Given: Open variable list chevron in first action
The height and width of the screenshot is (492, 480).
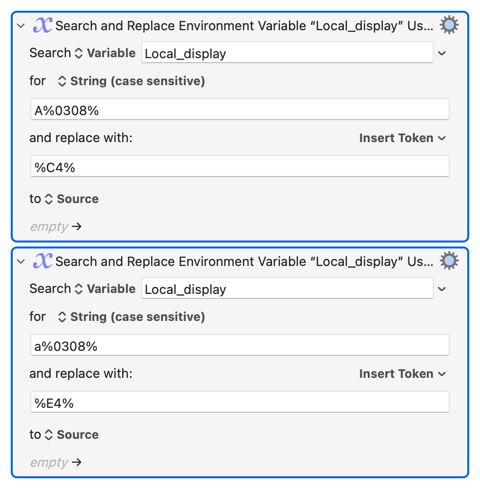Looking at the screenshot, I should coord(442,53).
